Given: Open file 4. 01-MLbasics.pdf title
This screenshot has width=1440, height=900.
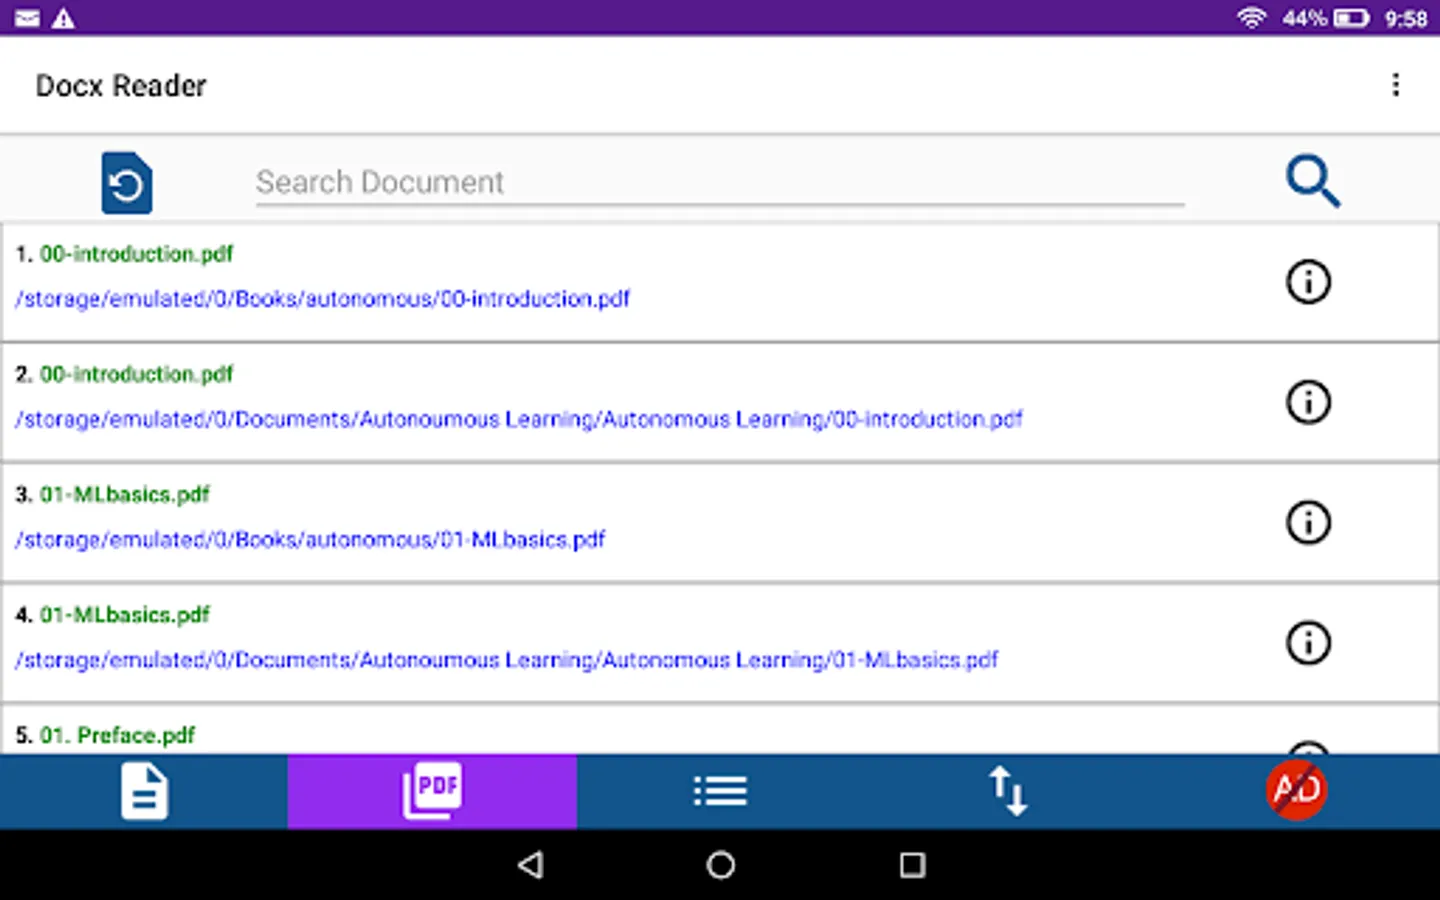Looking at the screenshot, I should pos(112,615).
